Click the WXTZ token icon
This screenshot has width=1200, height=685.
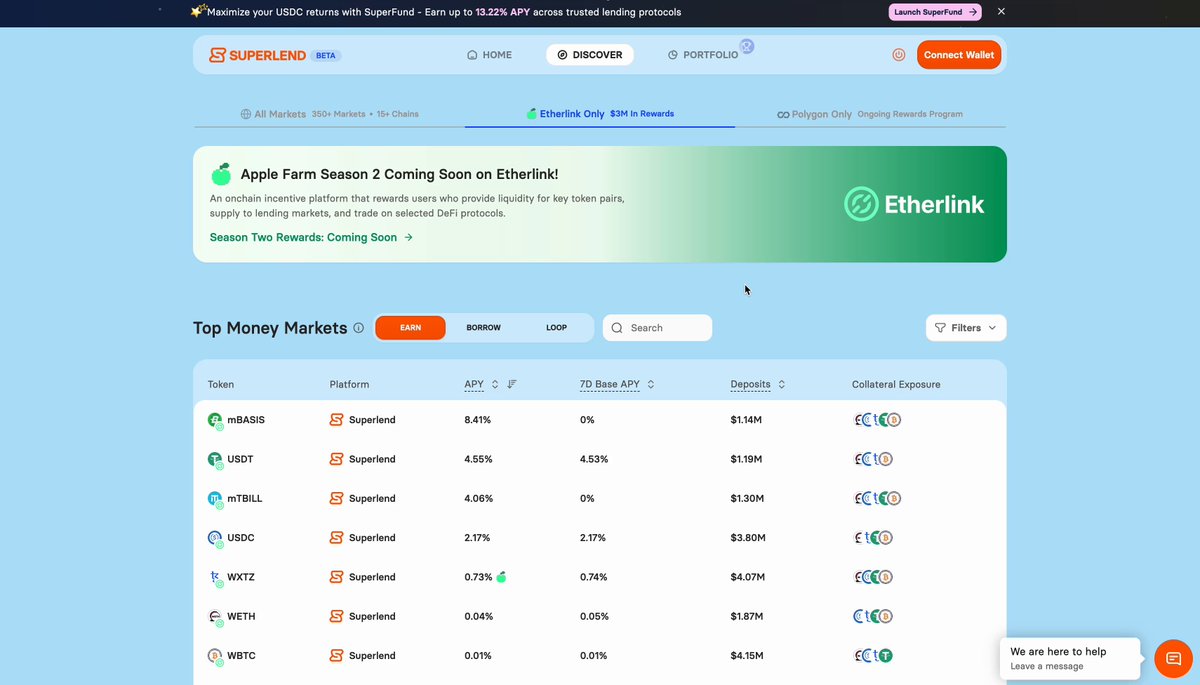(215, 577)
